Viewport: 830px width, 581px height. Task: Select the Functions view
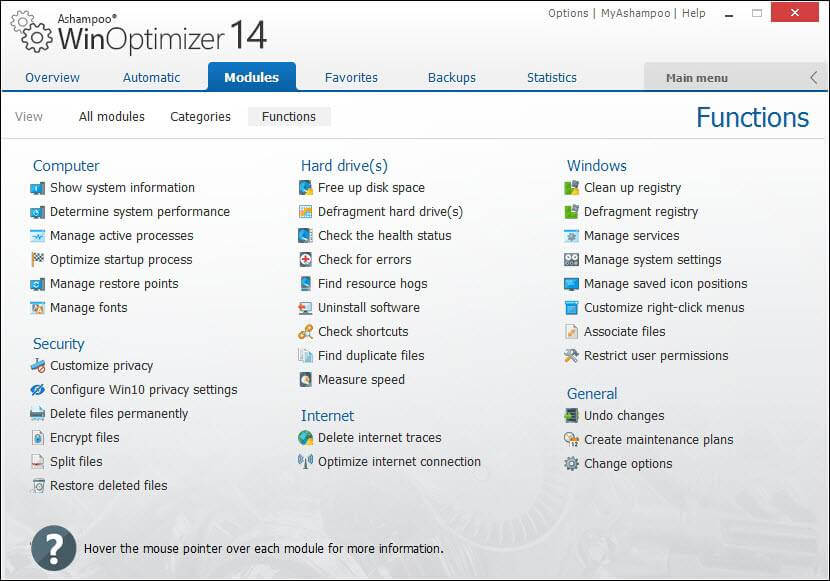coord(289,116)
